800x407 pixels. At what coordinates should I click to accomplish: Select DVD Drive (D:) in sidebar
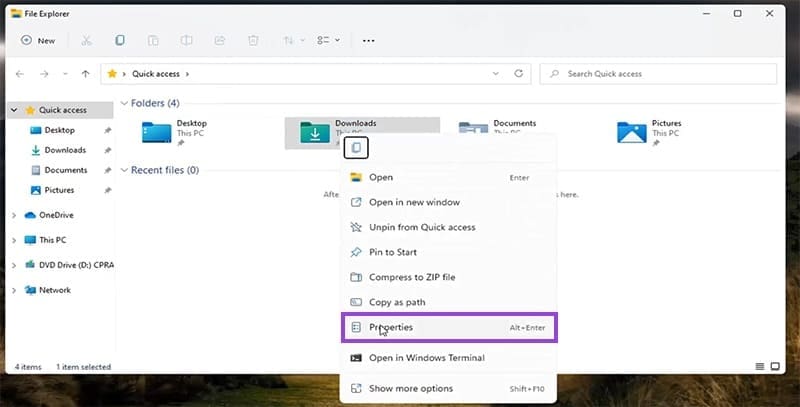76,265
